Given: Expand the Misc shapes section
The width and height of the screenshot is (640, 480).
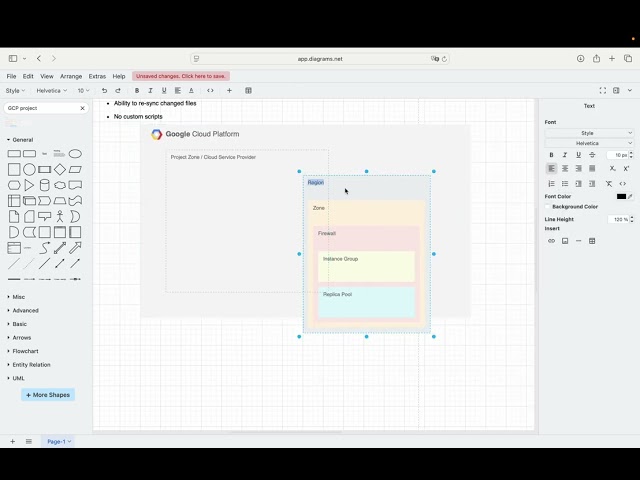Looking at the screenshot, I should pos(16,297).
